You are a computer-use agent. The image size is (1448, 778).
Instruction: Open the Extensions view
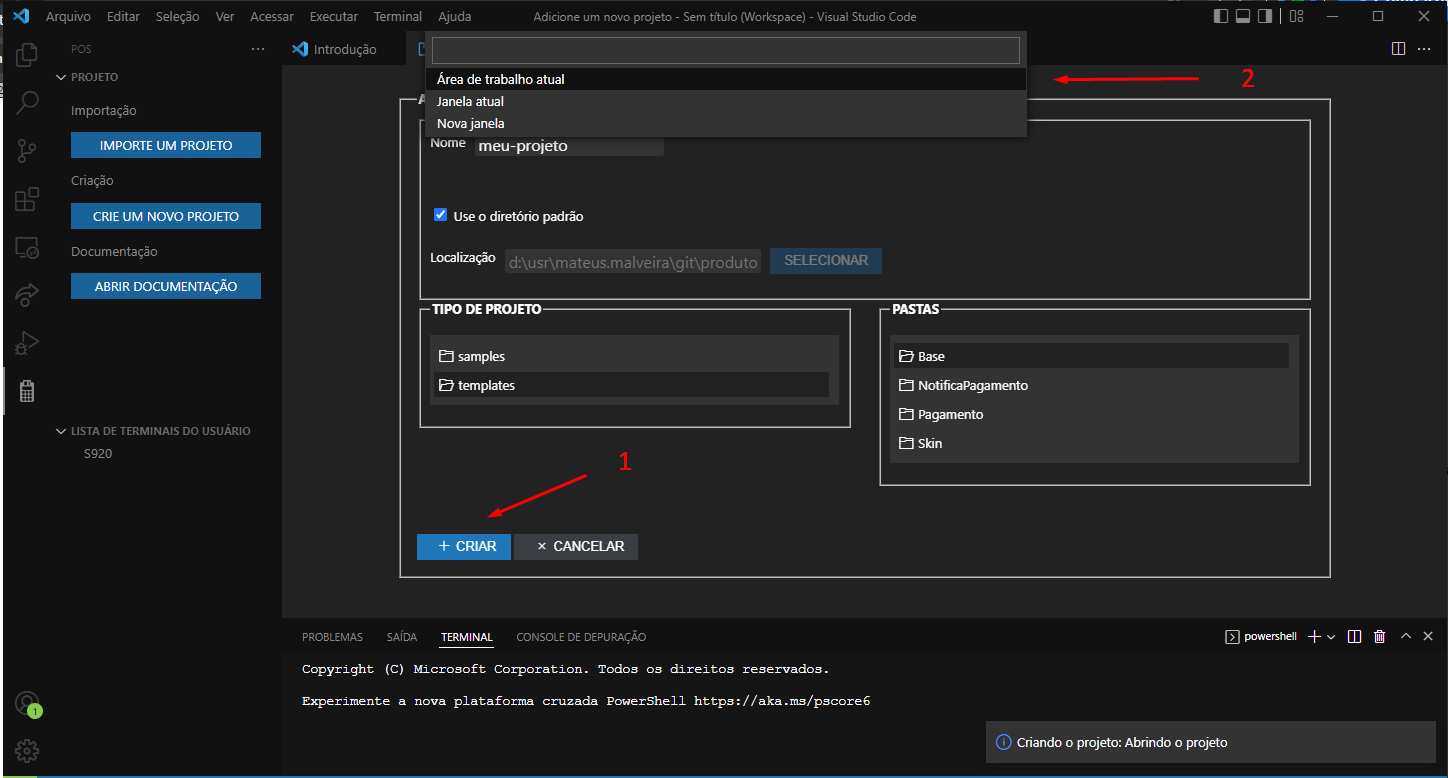27,199
